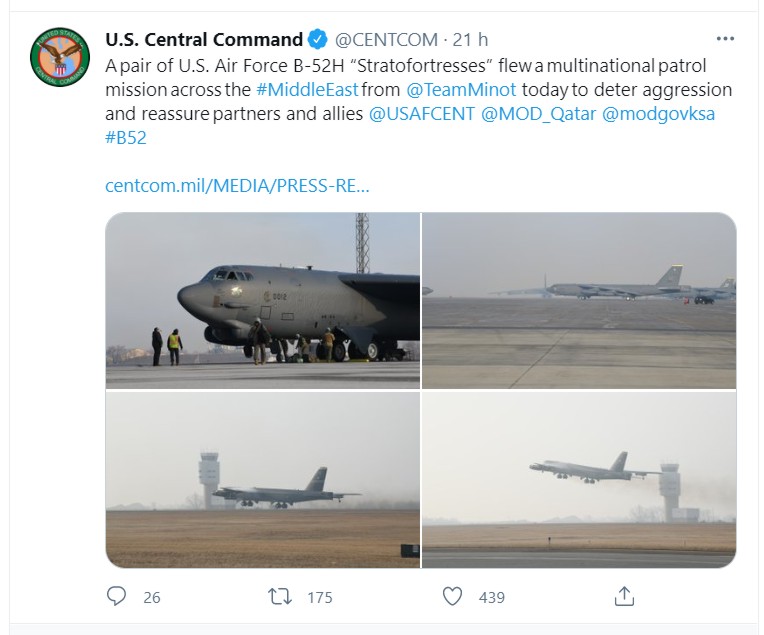Click the blue verified badge
Image resolution: width=764 pixels, height=635 pixels.
pos(317,40)
